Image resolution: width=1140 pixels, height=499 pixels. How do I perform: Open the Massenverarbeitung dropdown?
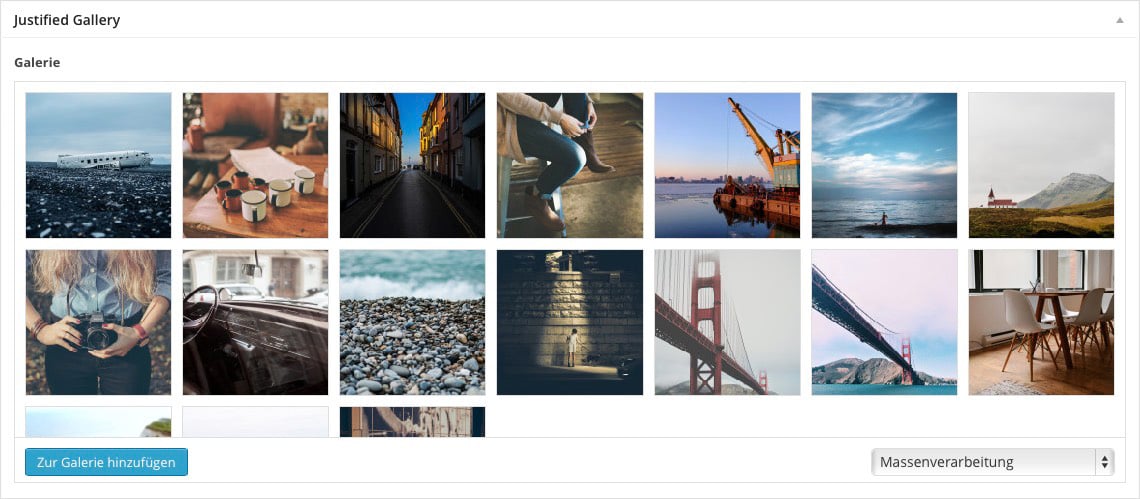pos(992,462)
